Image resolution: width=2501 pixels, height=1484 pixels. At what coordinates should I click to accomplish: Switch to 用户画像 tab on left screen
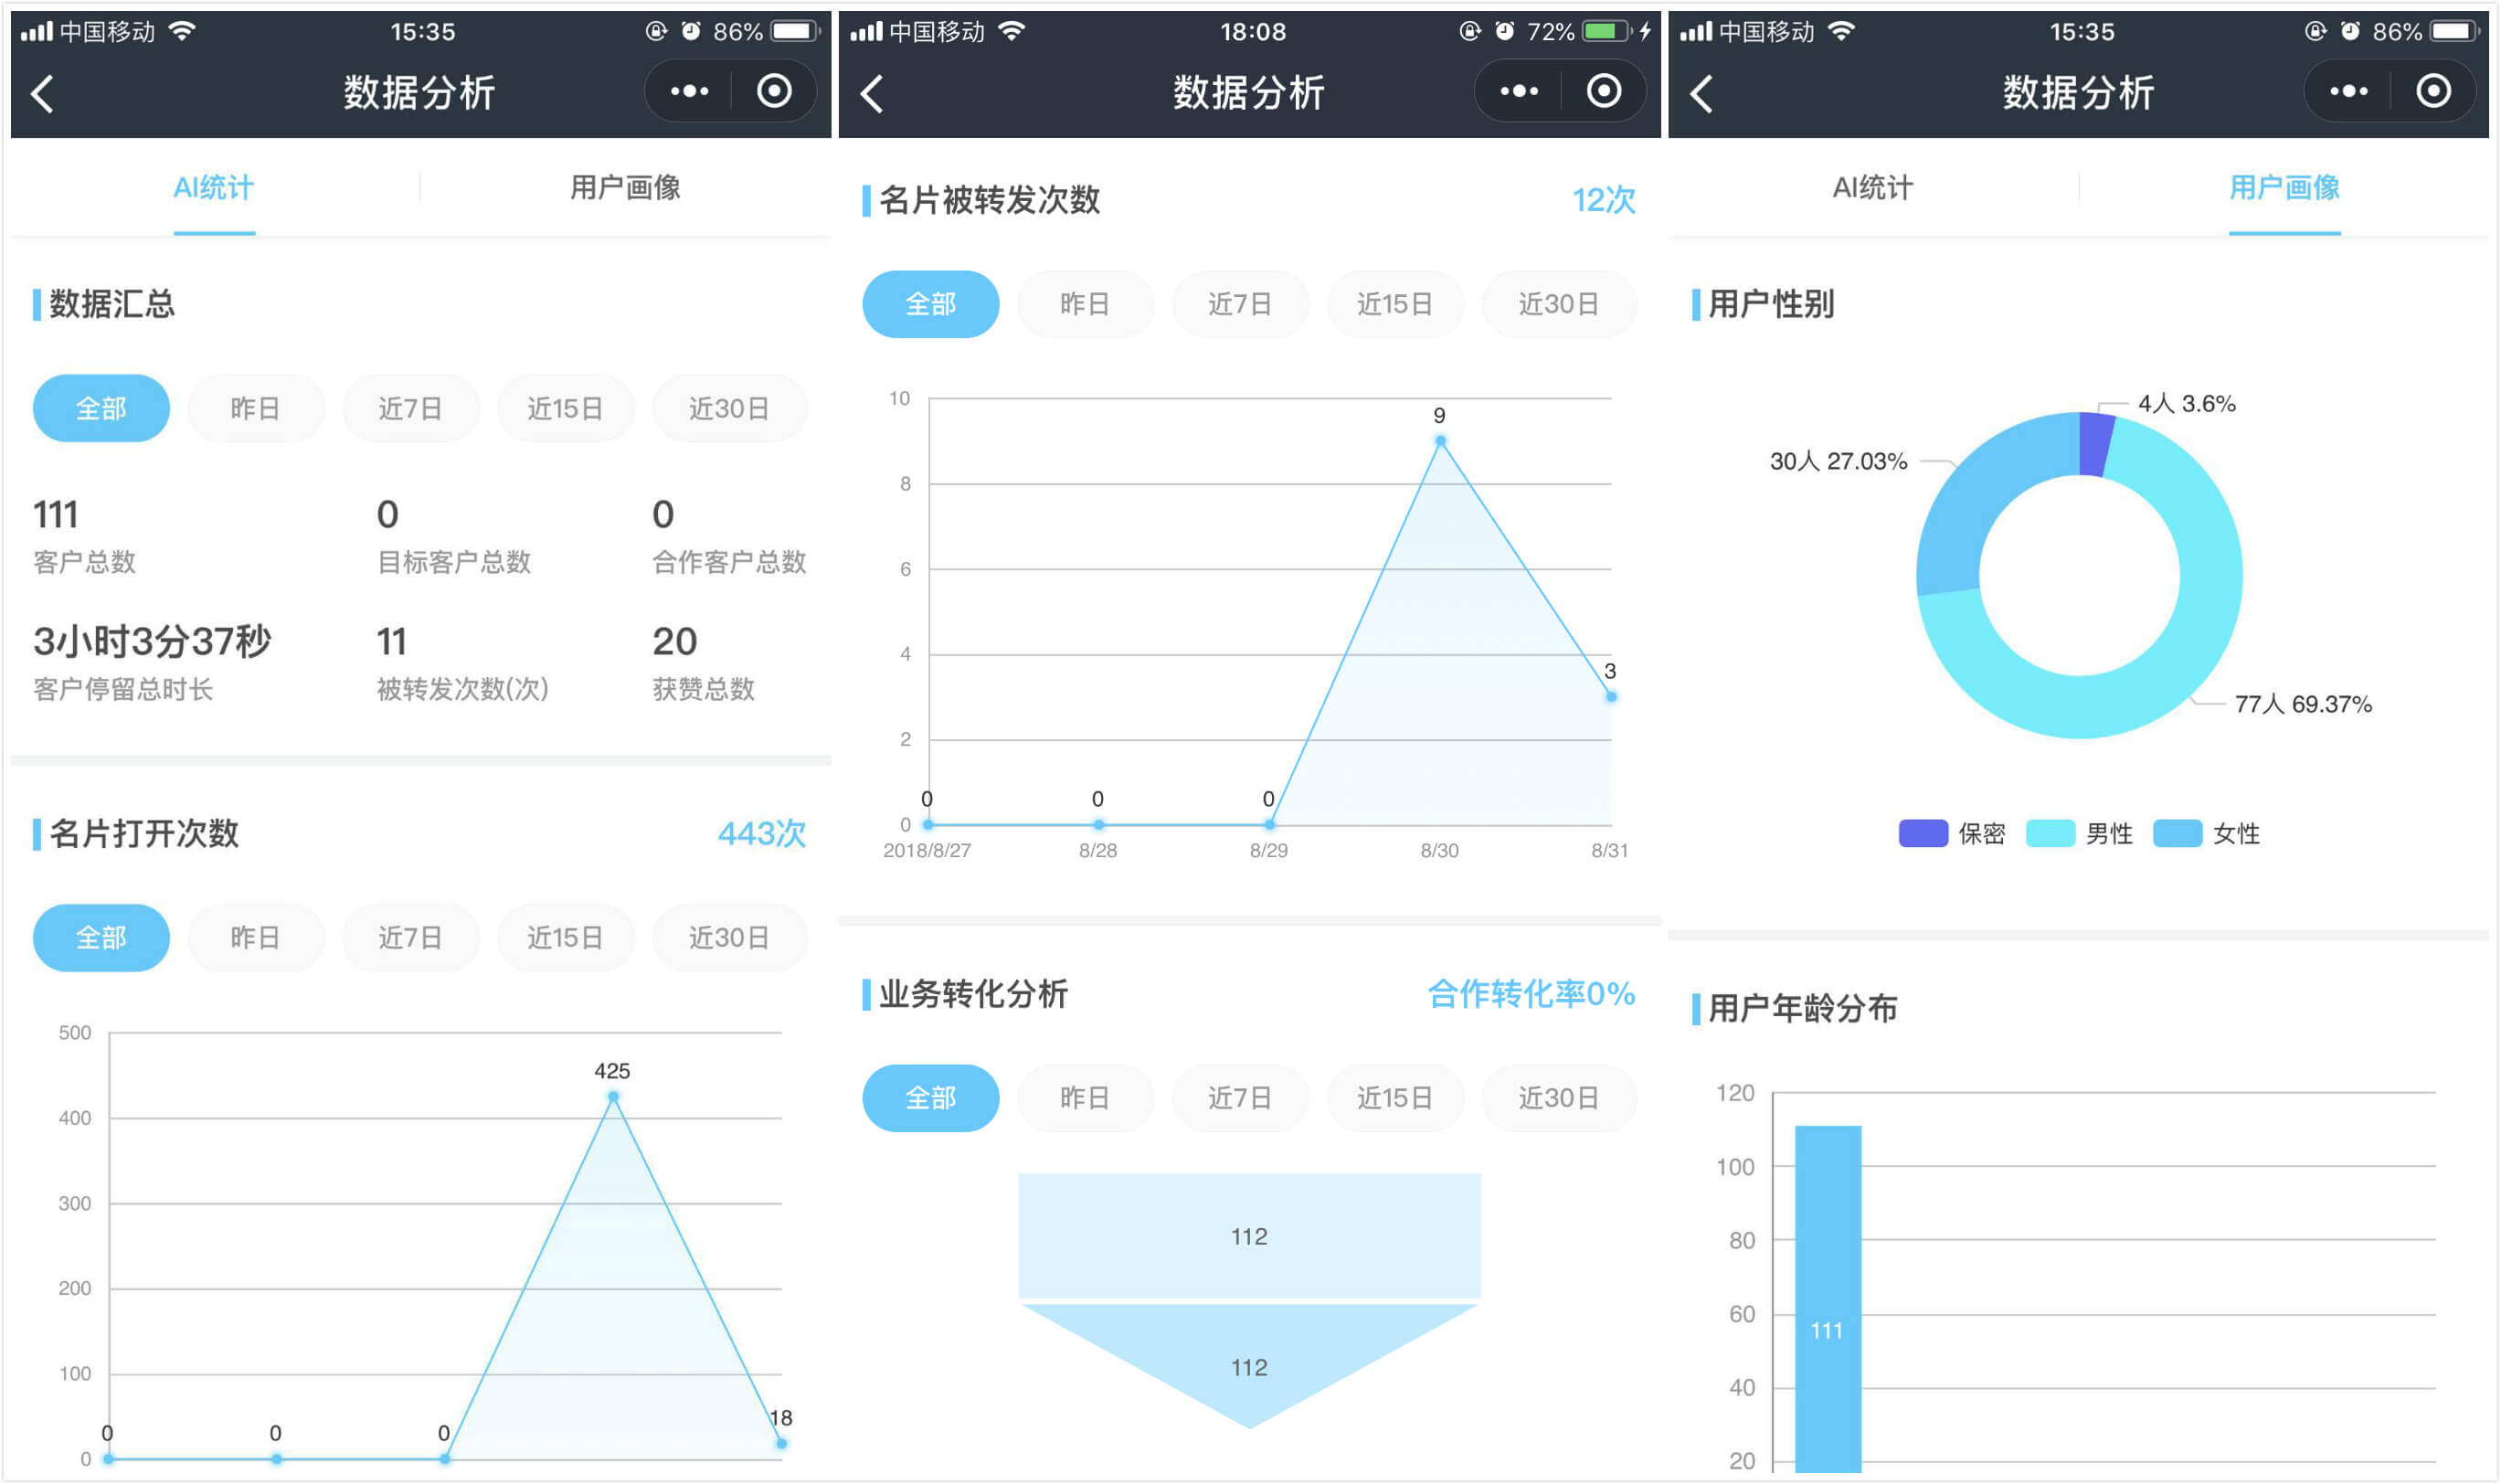point(625,188)
